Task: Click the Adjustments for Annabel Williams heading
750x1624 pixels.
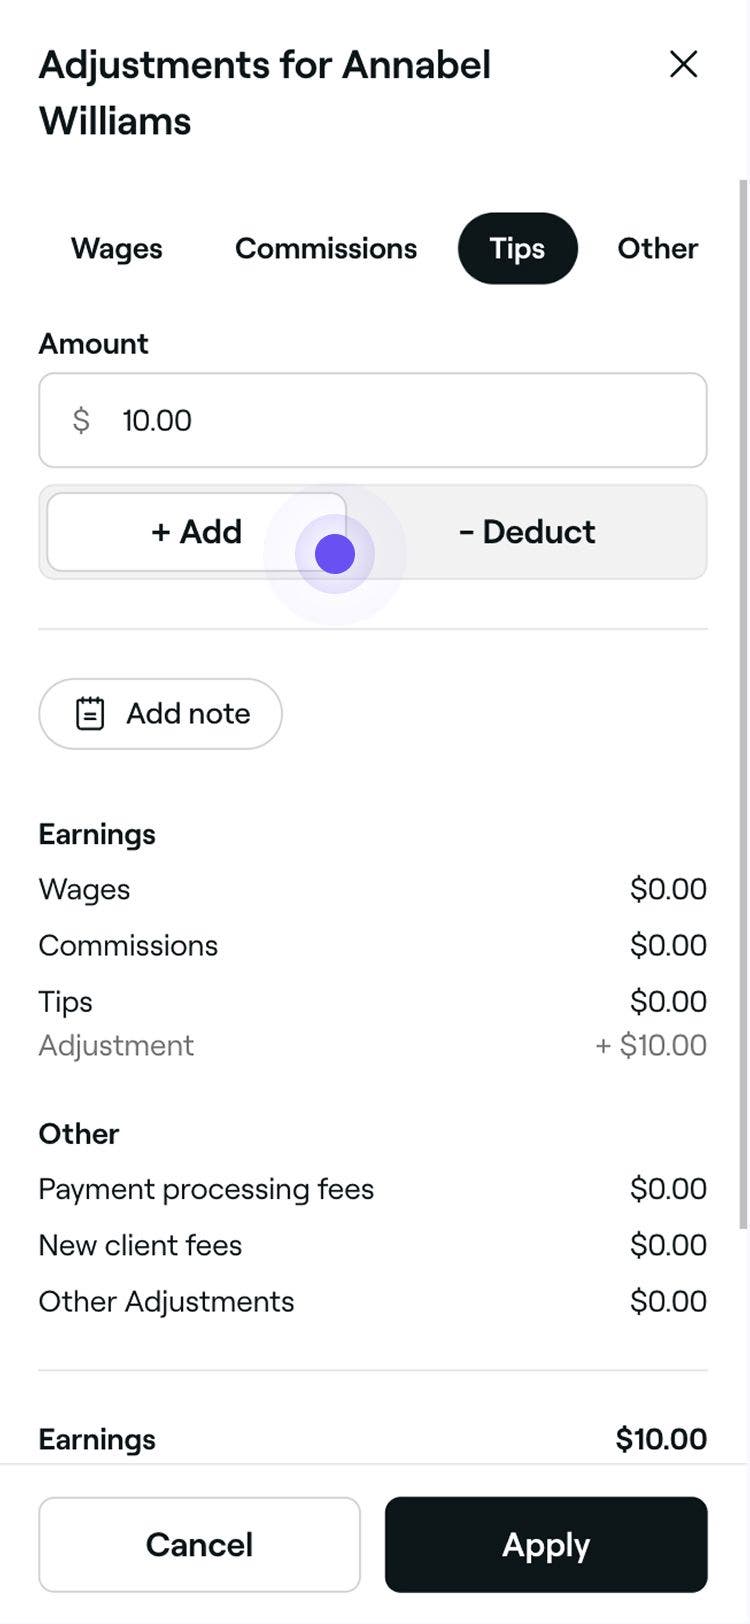Action: pos(264,93)
